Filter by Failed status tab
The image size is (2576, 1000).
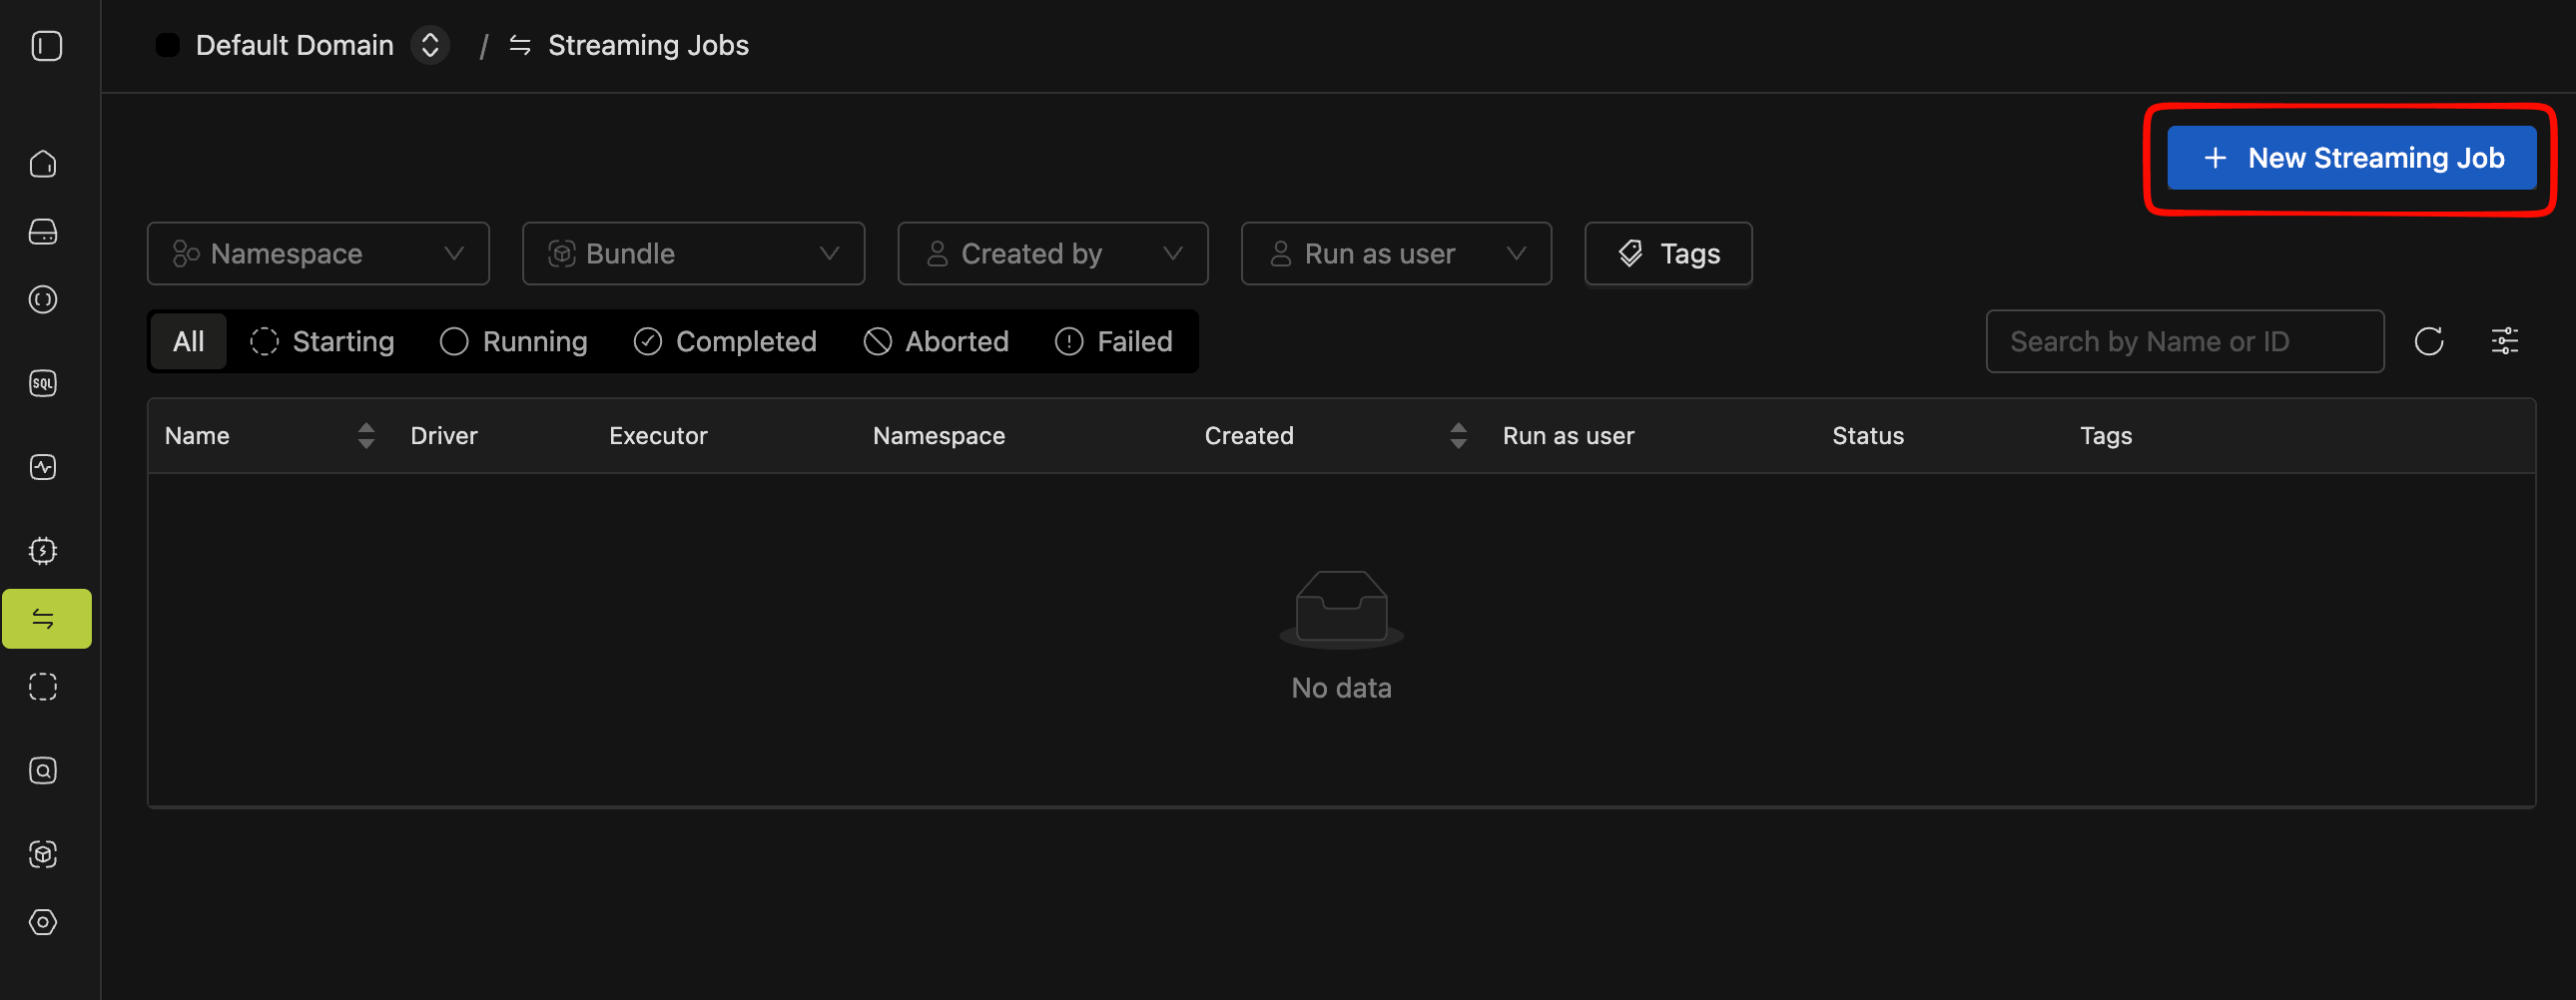pos(1114,342)
